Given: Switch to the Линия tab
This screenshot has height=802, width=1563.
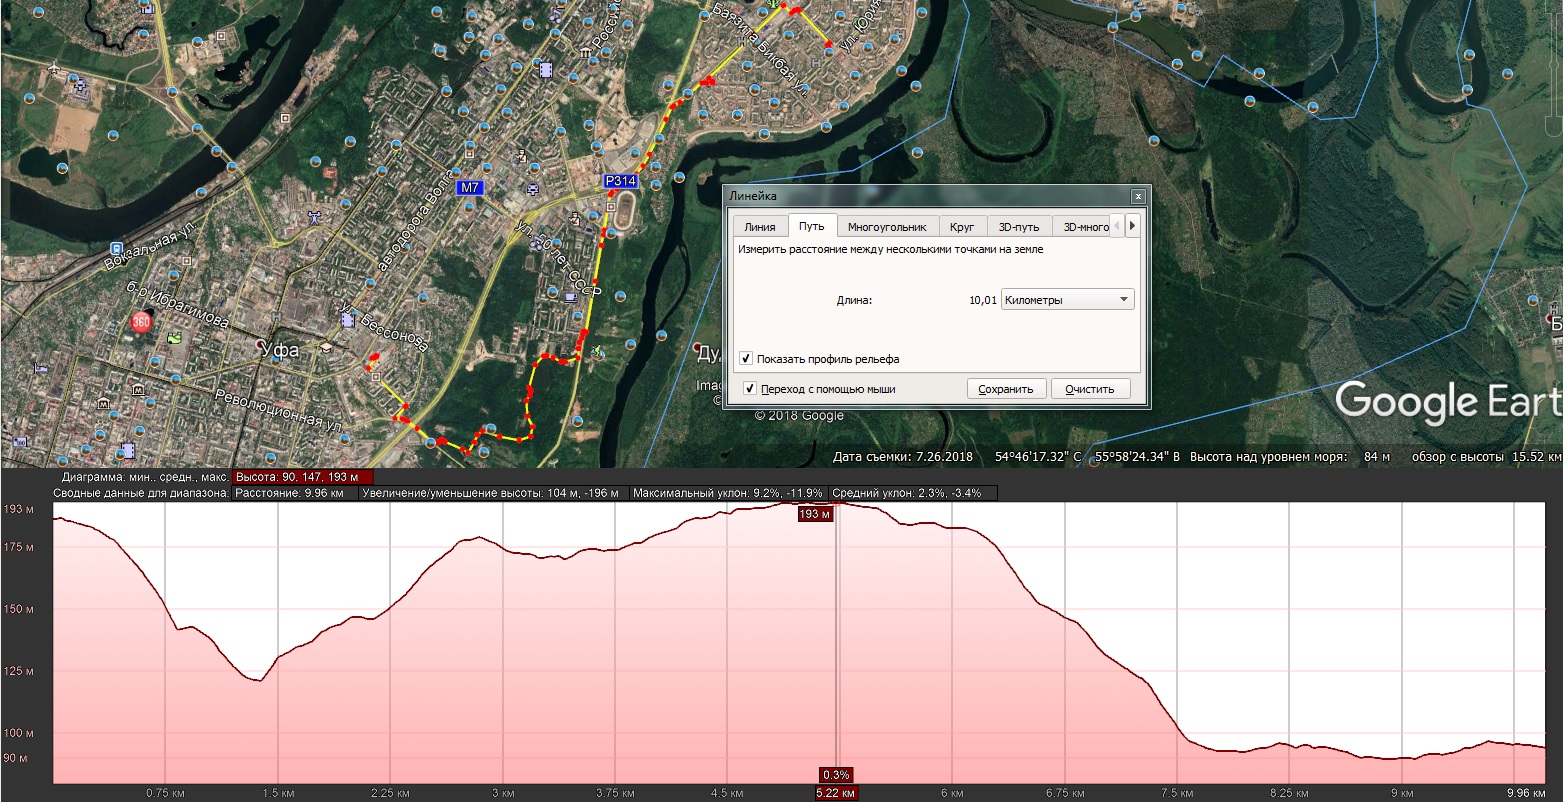Looking at the screenshot, I should (759, 227).
